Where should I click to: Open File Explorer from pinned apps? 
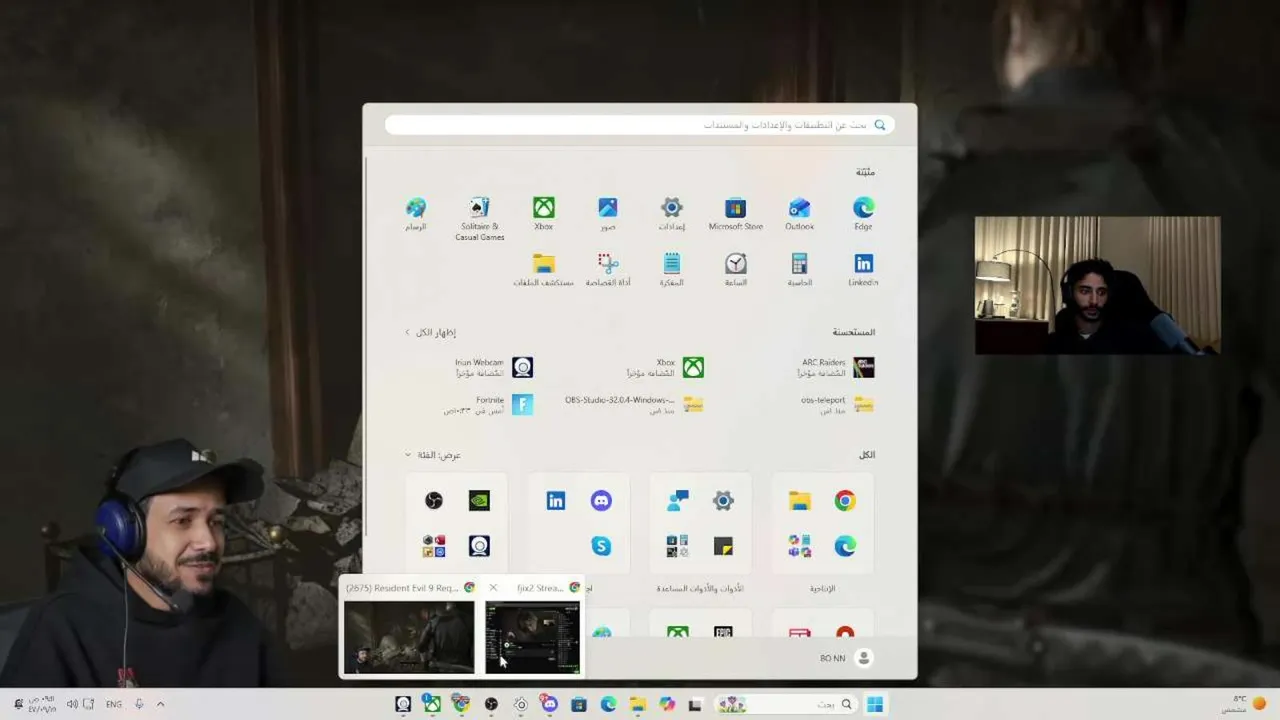click(x=543, y=269)
